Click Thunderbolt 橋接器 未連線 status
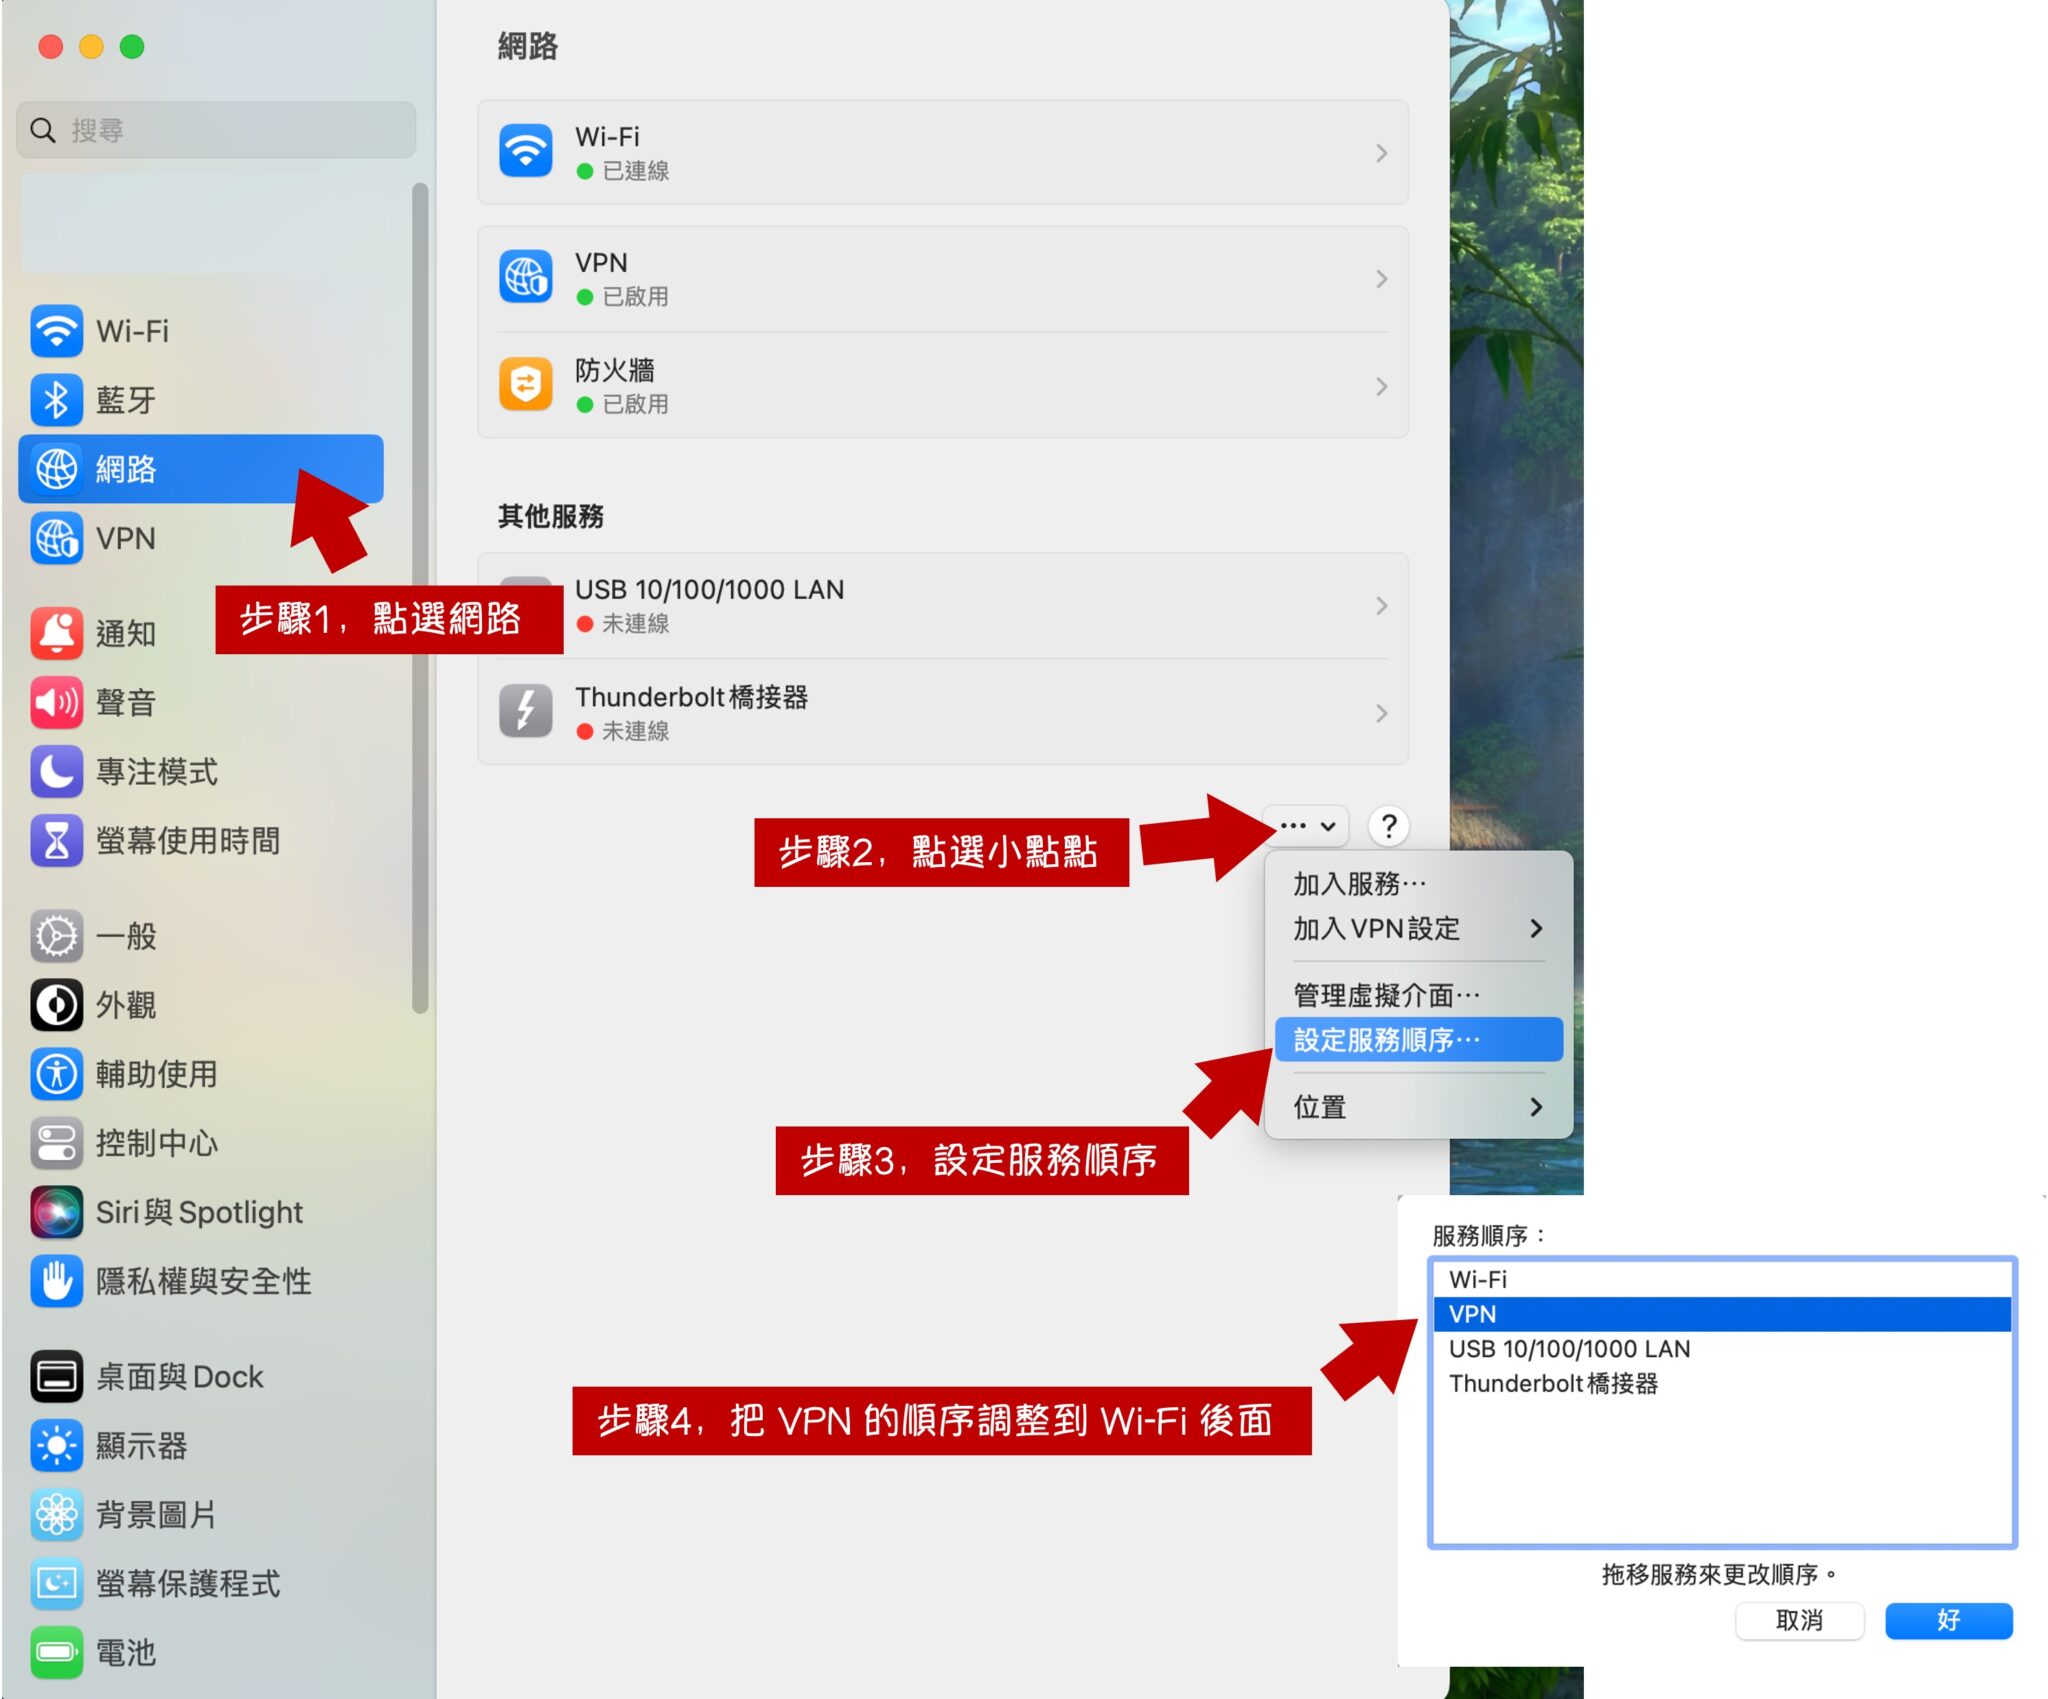The image size is (2048, 1699). click(x=624, y=732)
